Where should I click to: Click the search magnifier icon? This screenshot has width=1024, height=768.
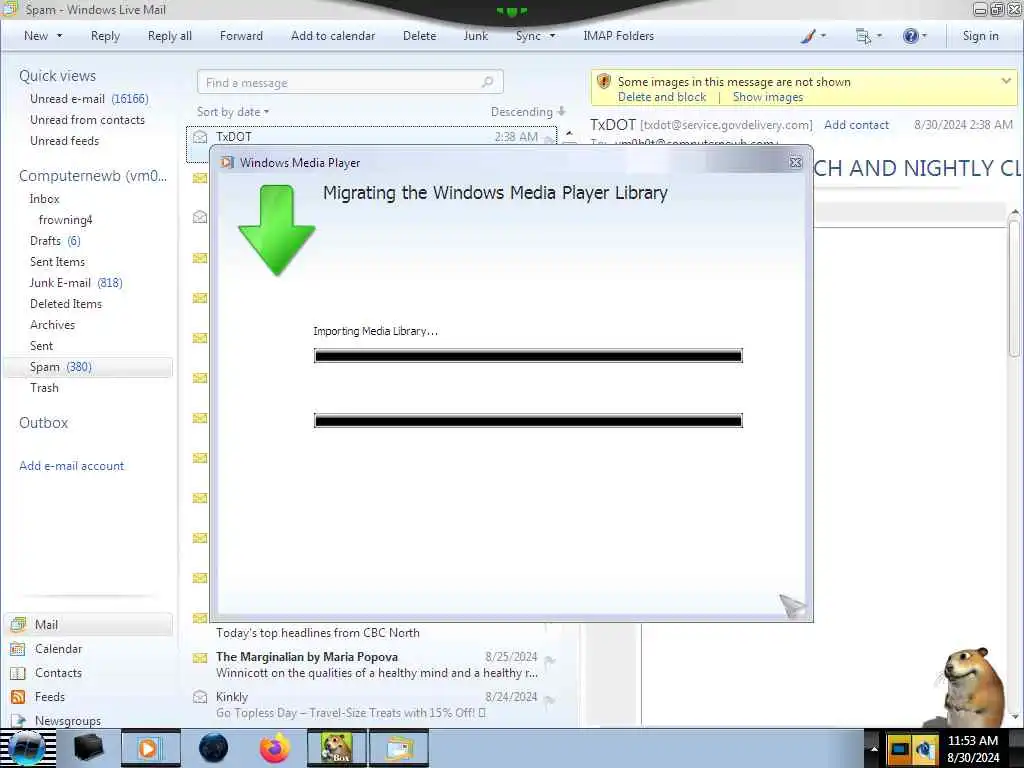(x=487, y=82)
